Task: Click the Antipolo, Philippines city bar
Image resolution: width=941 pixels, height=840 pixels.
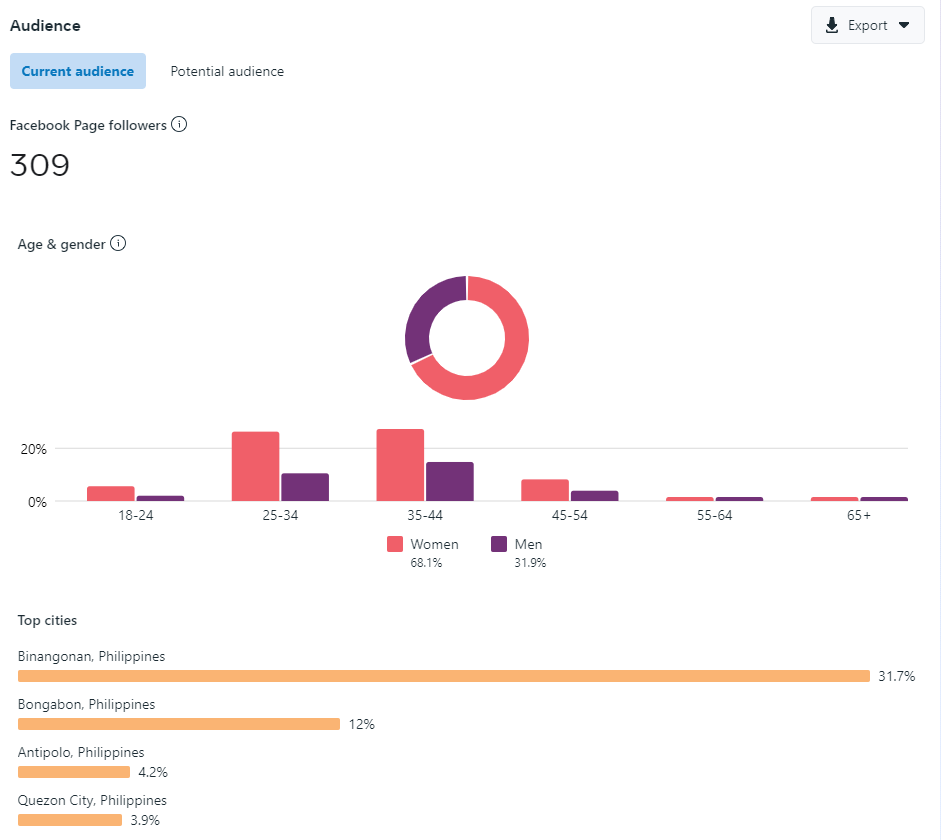Action: (x=74, y=772)
